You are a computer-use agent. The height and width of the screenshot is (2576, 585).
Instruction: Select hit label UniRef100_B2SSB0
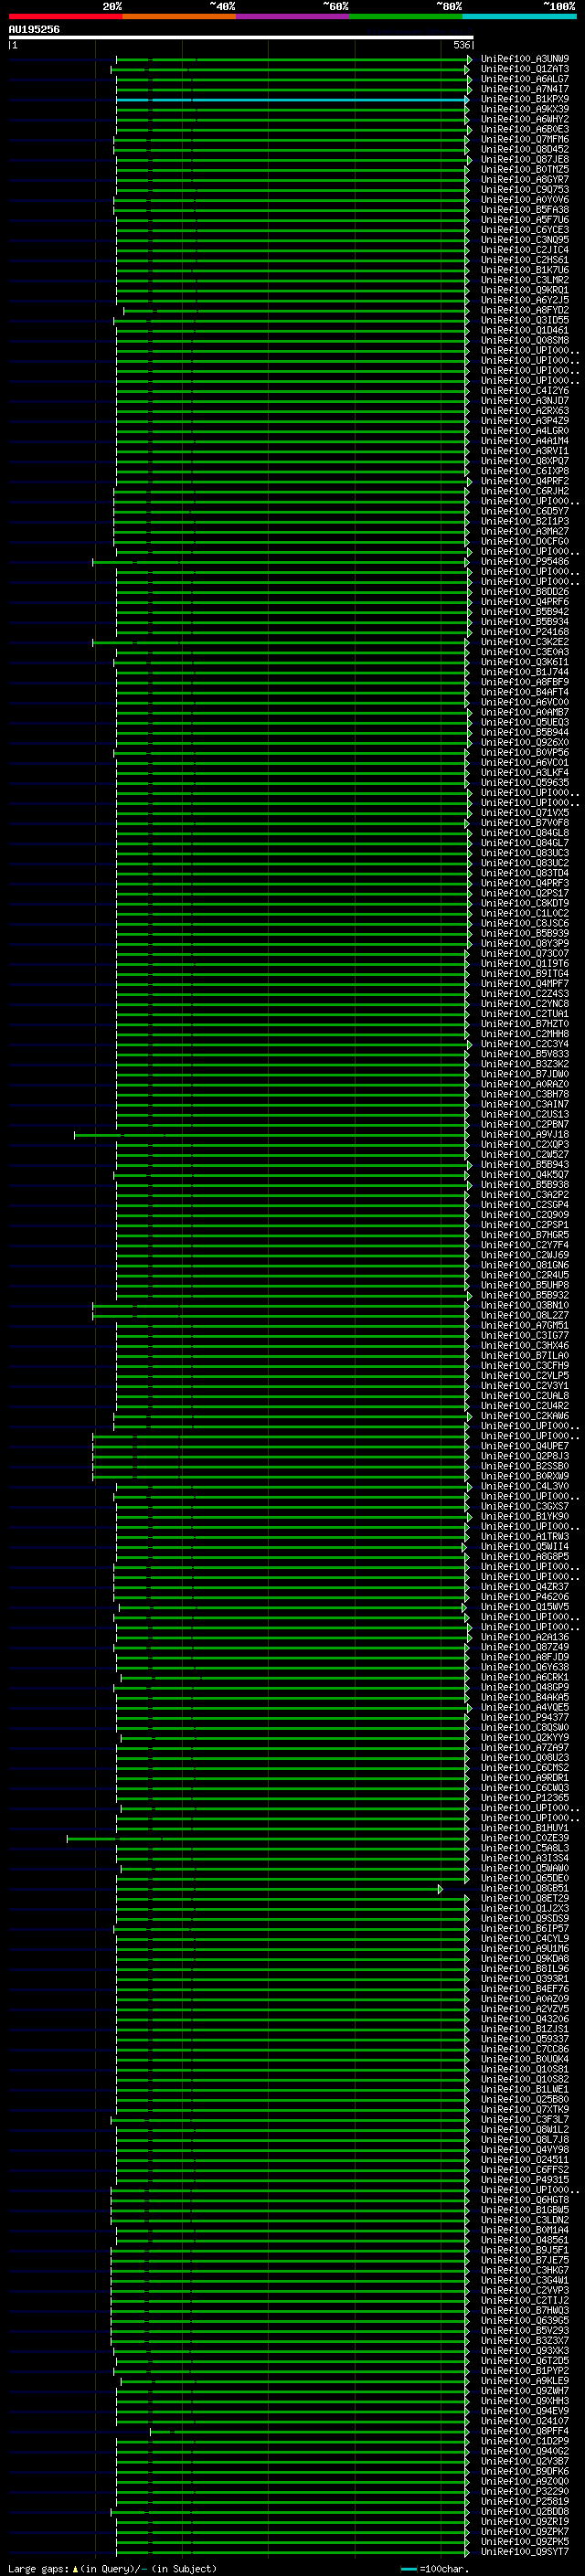click(524, 1467)
